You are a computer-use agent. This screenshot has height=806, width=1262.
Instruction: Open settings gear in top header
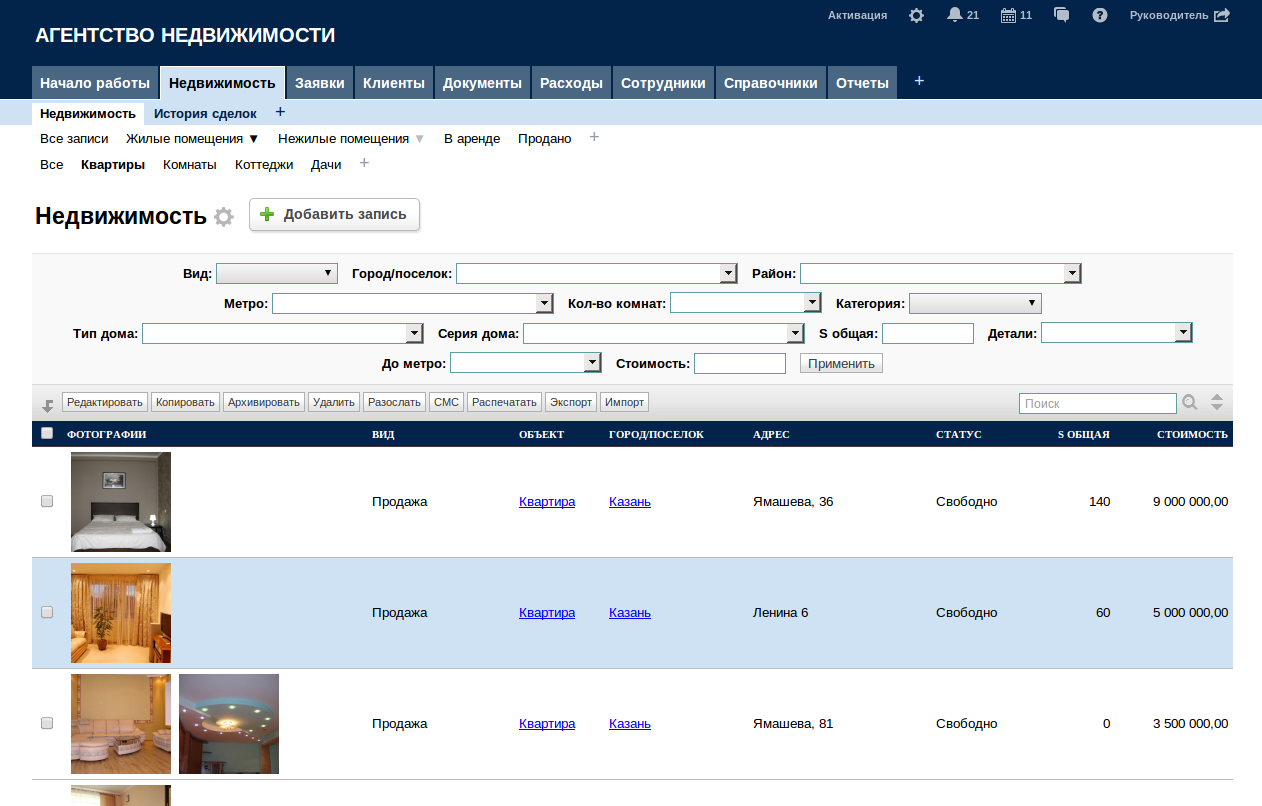(916, 15)
